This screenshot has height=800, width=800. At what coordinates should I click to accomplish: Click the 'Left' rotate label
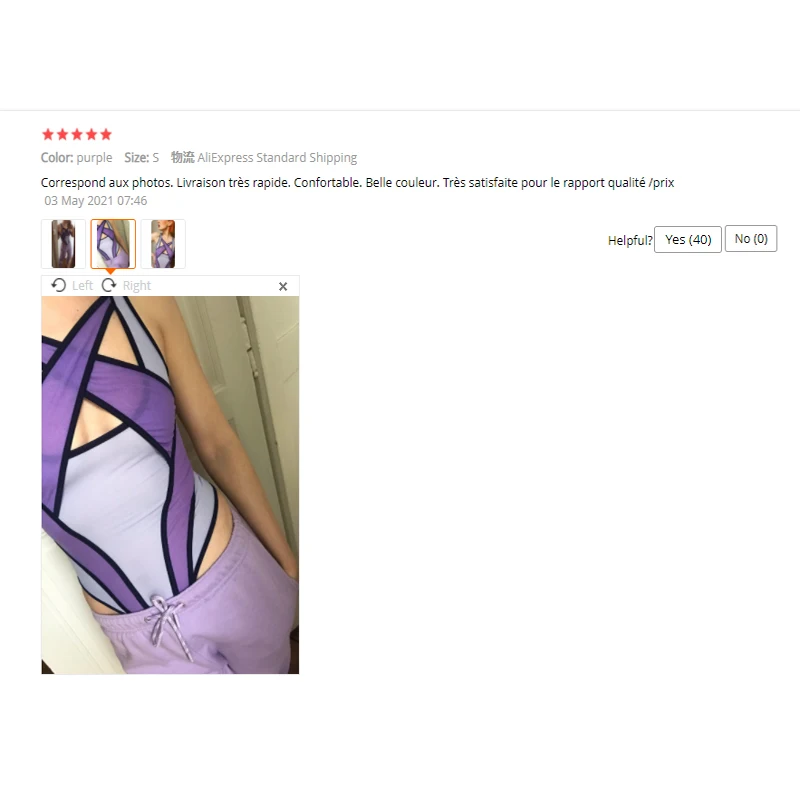point(82,285)
